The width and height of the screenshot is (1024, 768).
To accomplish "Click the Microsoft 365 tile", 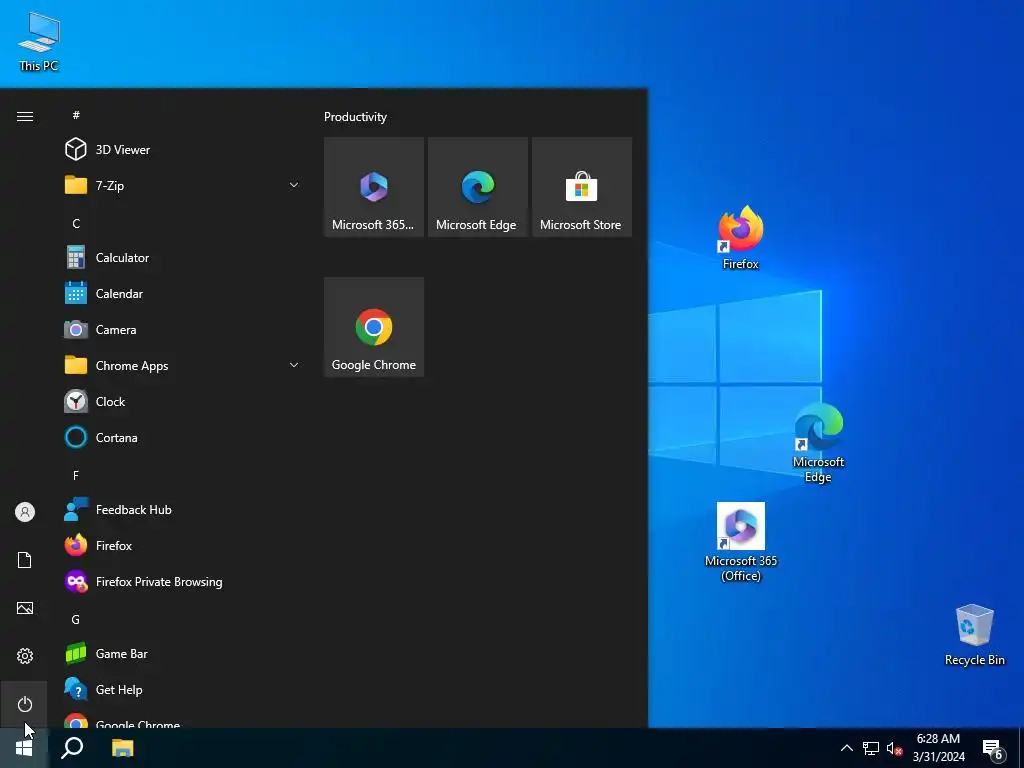I will [x=374, y=187].
